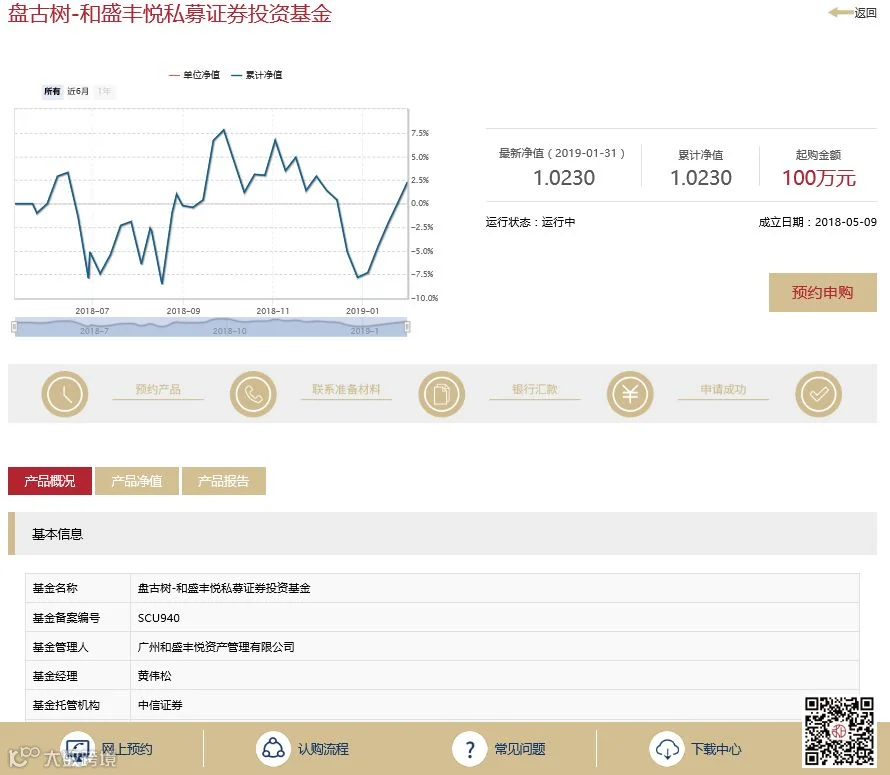This screenshot has height=775, width=890.
Task: Click 联系准备材料 step label
Action: tap(346, 389)
